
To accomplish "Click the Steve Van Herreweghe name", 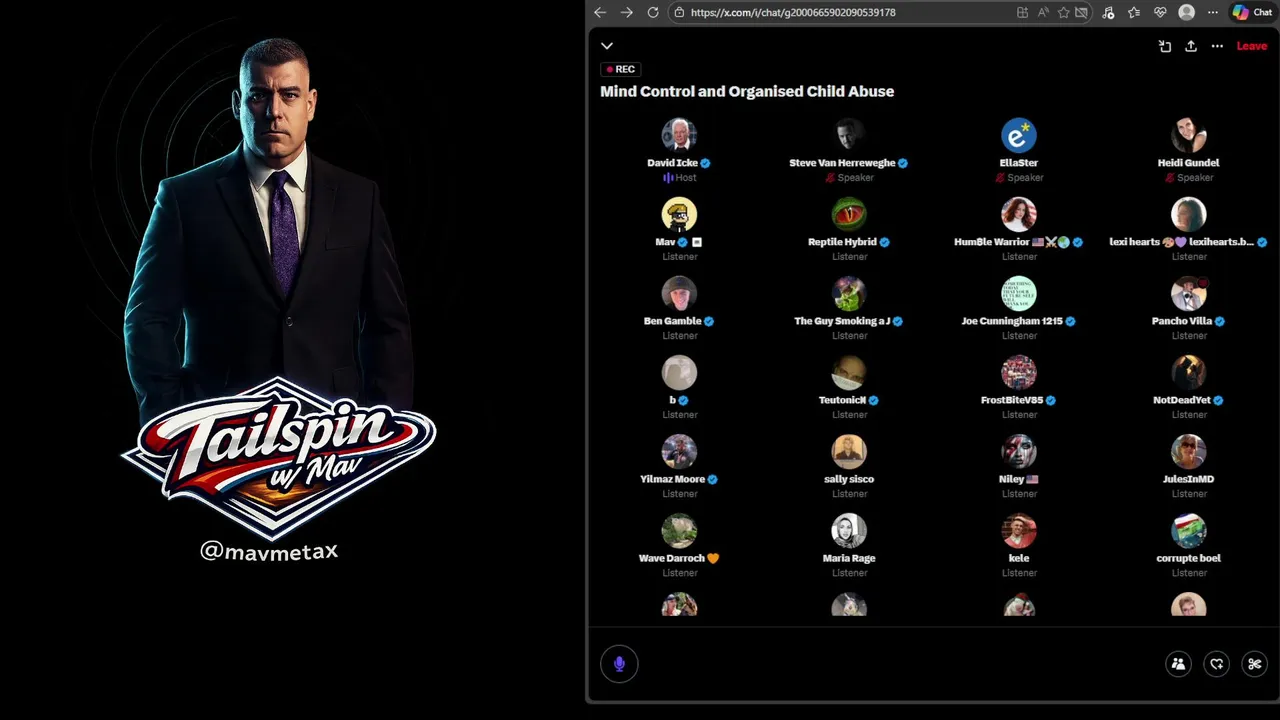I will coord(842,163).
